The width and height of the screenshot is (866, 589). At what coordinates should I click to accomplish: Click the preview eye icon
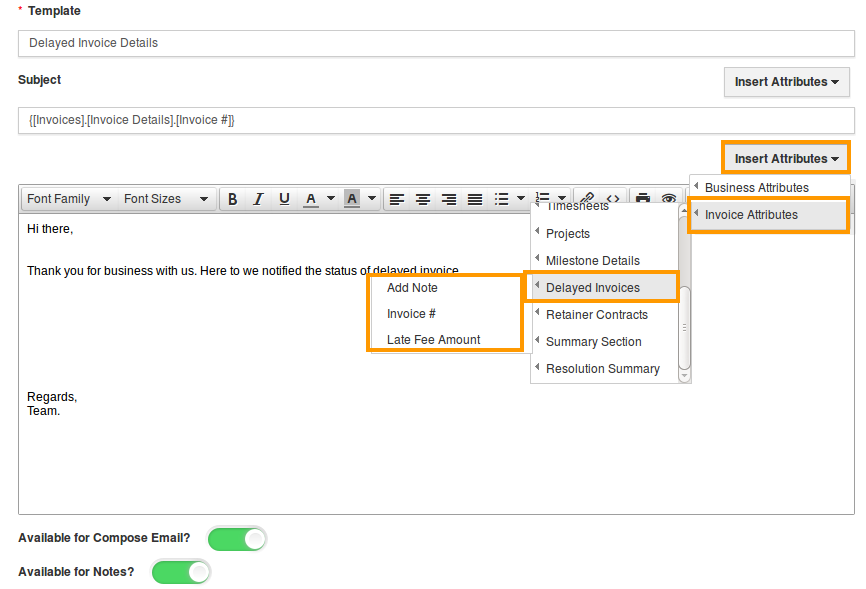click(668, 199)
